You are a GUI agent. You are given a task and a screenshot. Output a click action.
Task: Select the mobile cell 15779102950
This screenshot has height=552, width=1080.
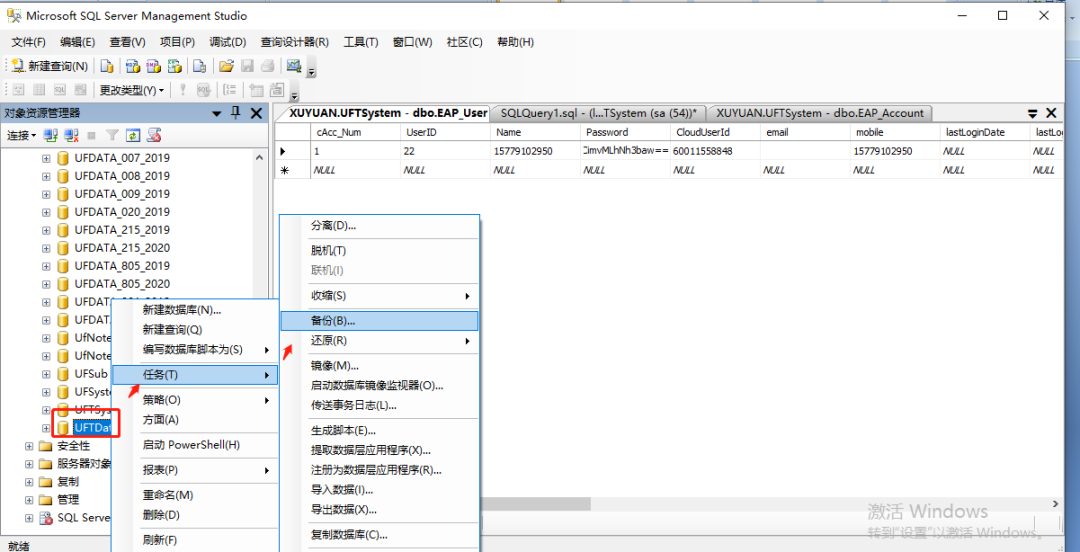click(x=894, y=151)
